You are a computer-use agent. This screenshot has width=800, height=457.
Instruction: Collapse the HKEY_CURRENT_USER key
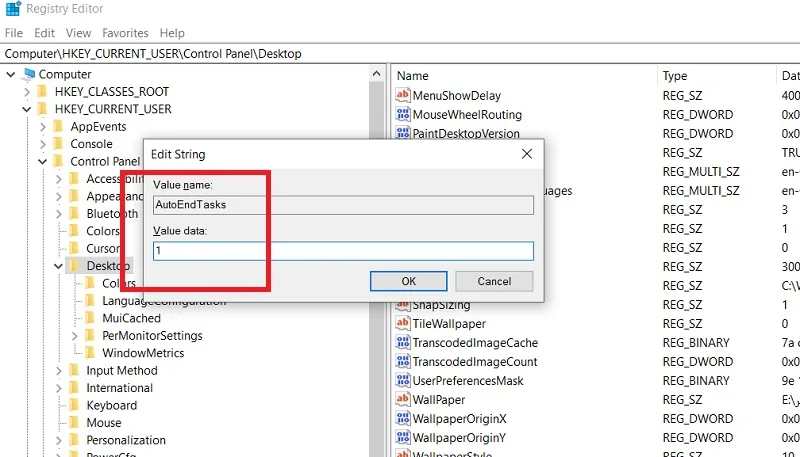[27, 109]
